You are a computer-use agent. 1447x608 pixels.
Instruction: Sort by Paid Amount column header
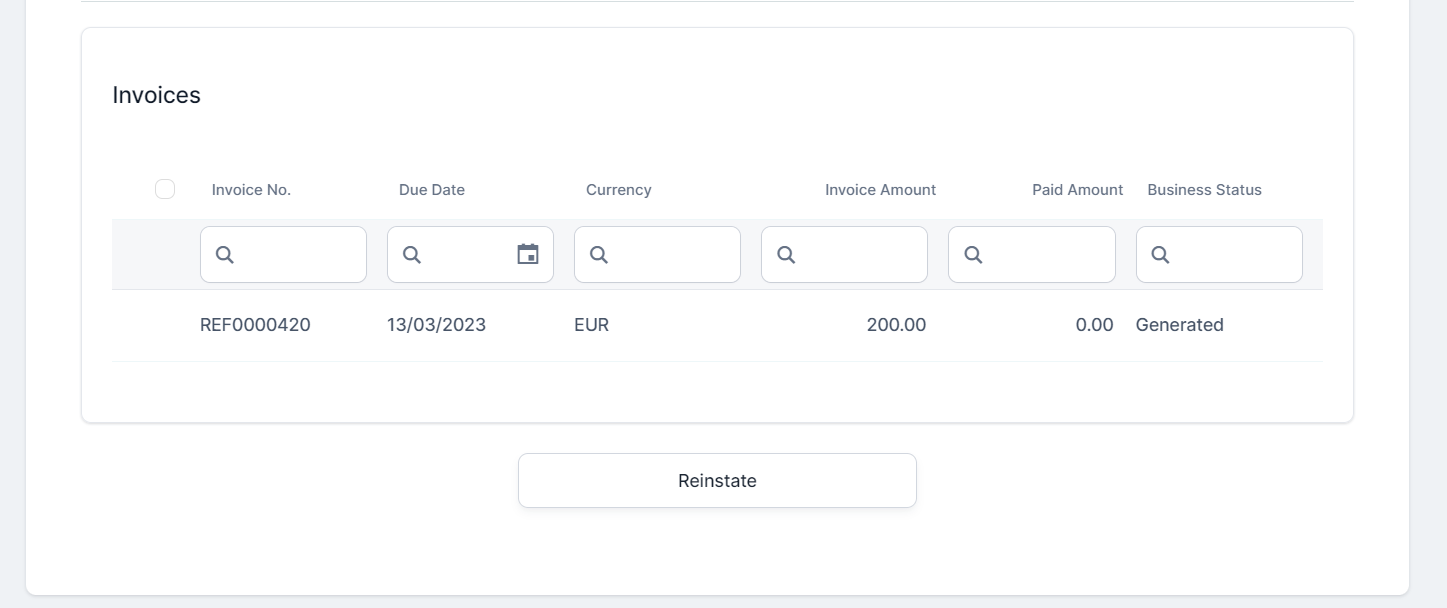(x=1077, y=190)
